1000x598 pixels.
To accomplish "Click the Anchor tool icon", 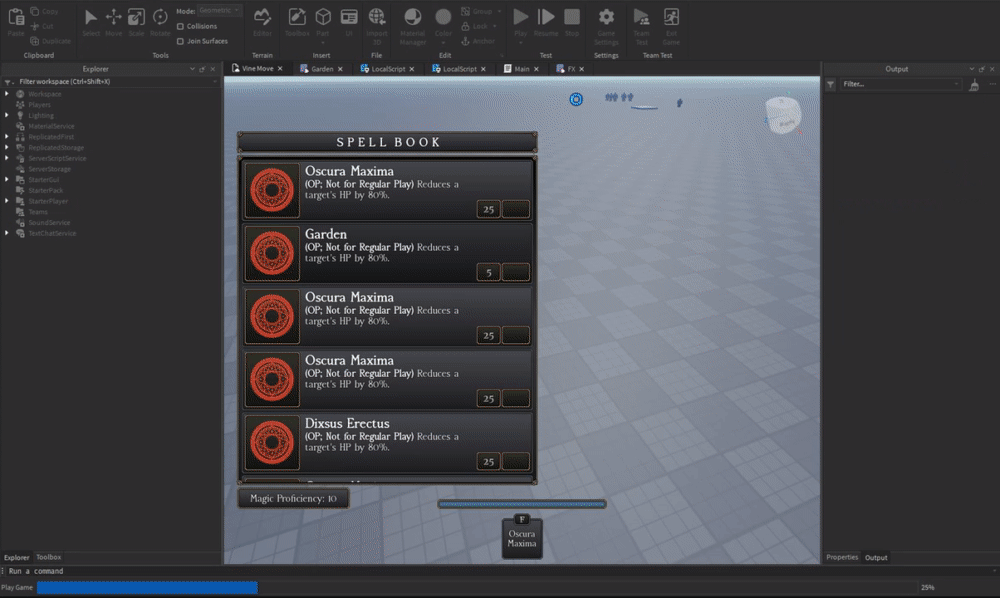I will pyautogui.click(x=466, y=41).
